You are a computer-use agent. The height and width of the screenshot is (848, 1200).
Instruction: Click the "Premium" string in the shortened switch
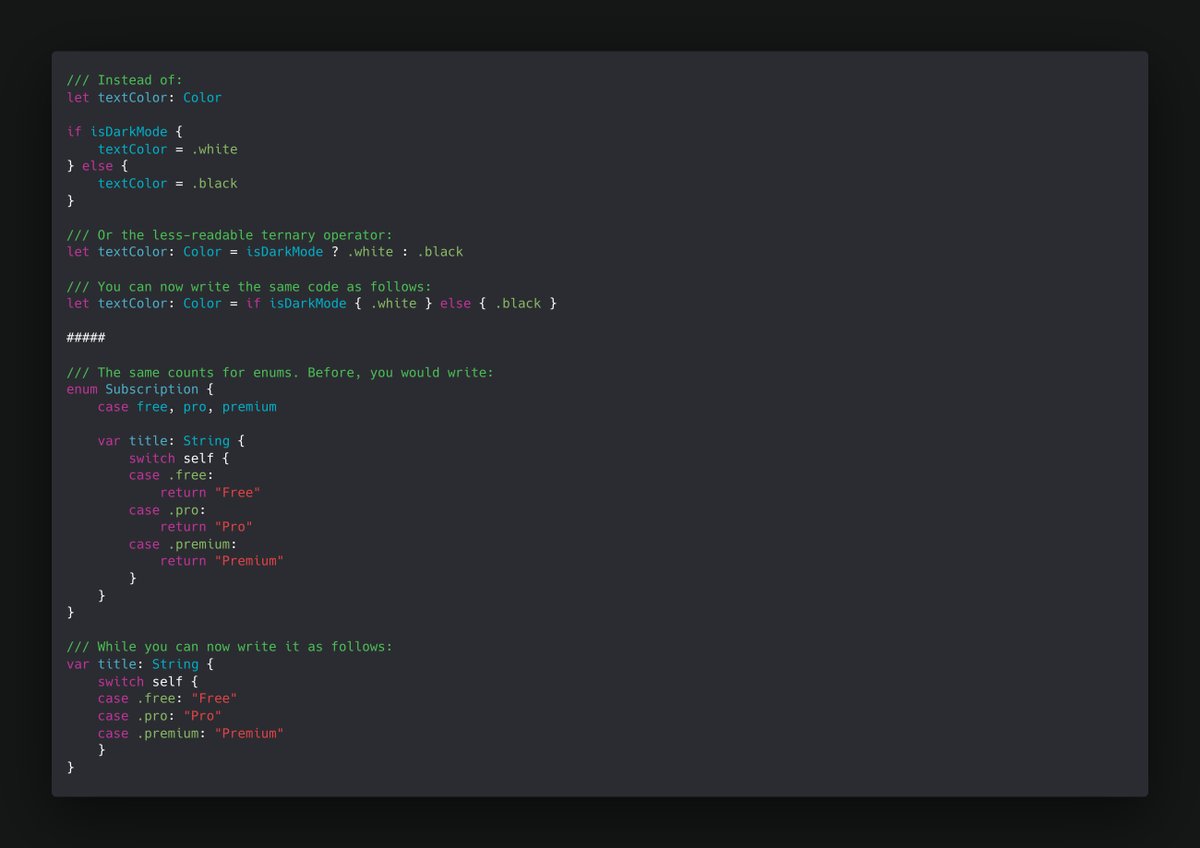[249, 733]
